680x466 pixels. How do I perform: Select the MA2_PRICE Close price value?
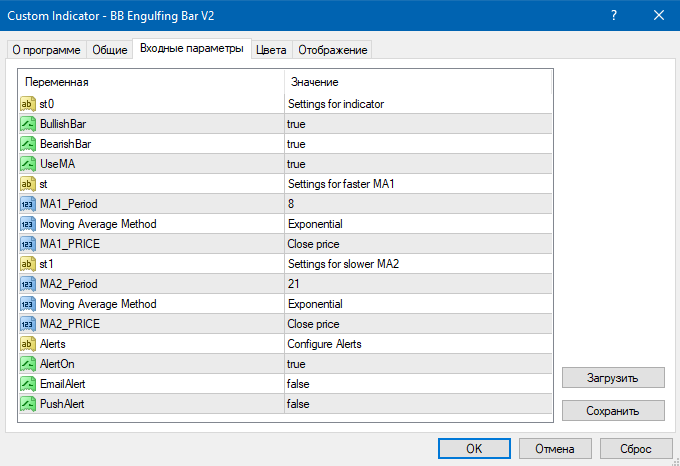(313, 324)
